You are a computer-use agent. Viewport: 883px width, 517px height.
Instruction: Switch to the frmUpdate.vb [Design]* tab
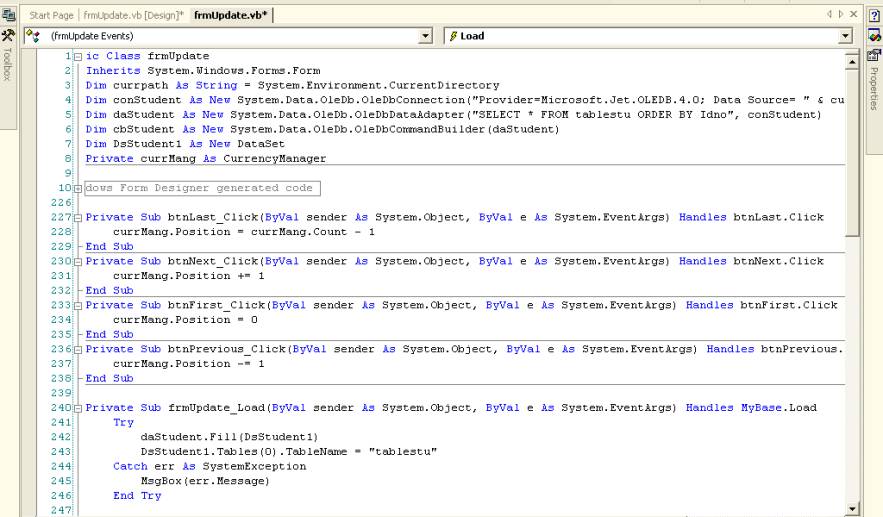coord(133,15)
